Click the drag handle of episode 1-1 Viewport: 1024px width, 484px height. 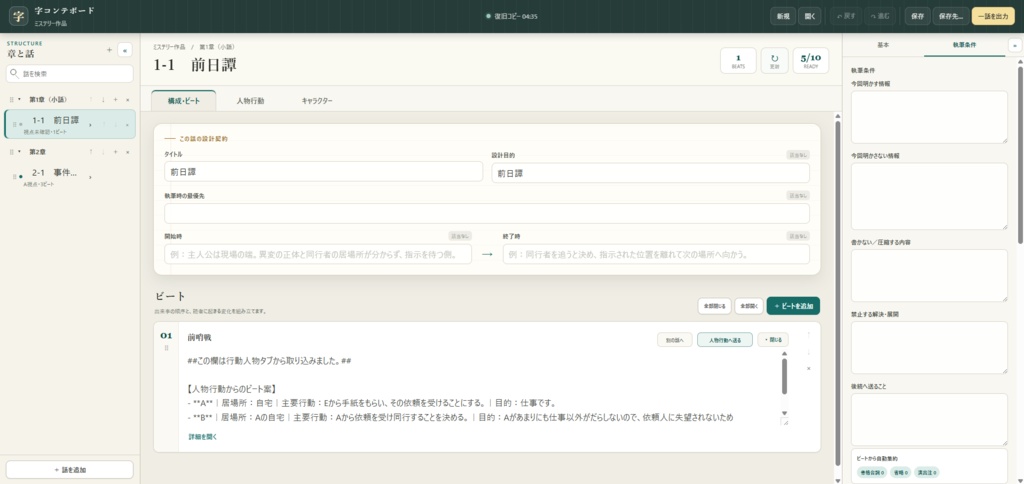14,123
